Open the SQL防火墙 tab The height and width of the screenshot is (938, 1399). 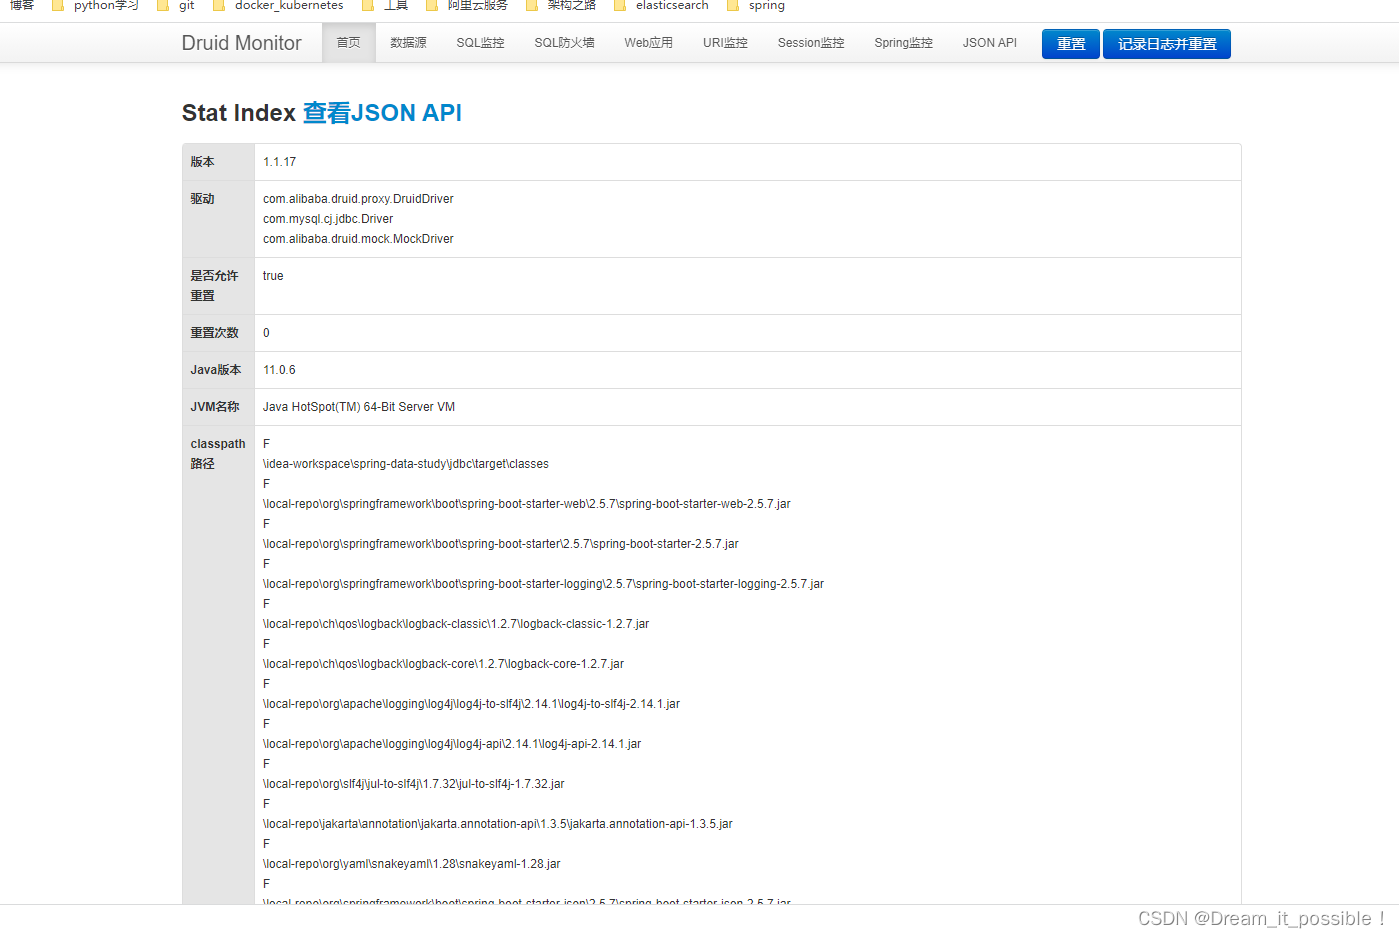pyautogui.click(x=563, y=43)
